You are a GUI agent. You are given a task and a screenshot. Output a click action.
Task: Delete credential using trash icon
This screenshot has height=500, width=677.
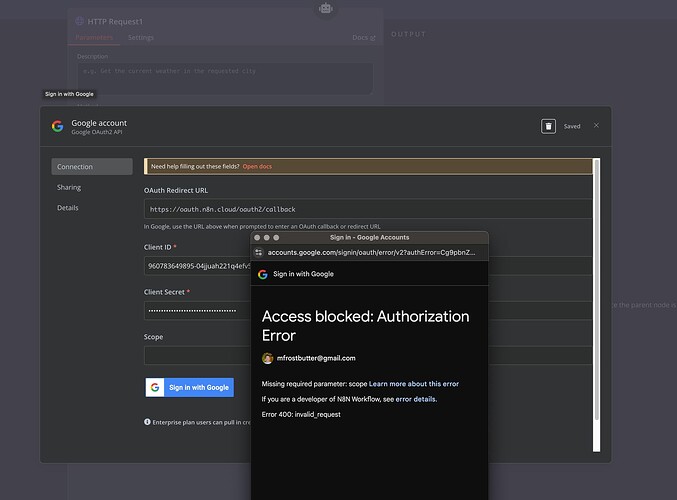[x=548, y=127]
